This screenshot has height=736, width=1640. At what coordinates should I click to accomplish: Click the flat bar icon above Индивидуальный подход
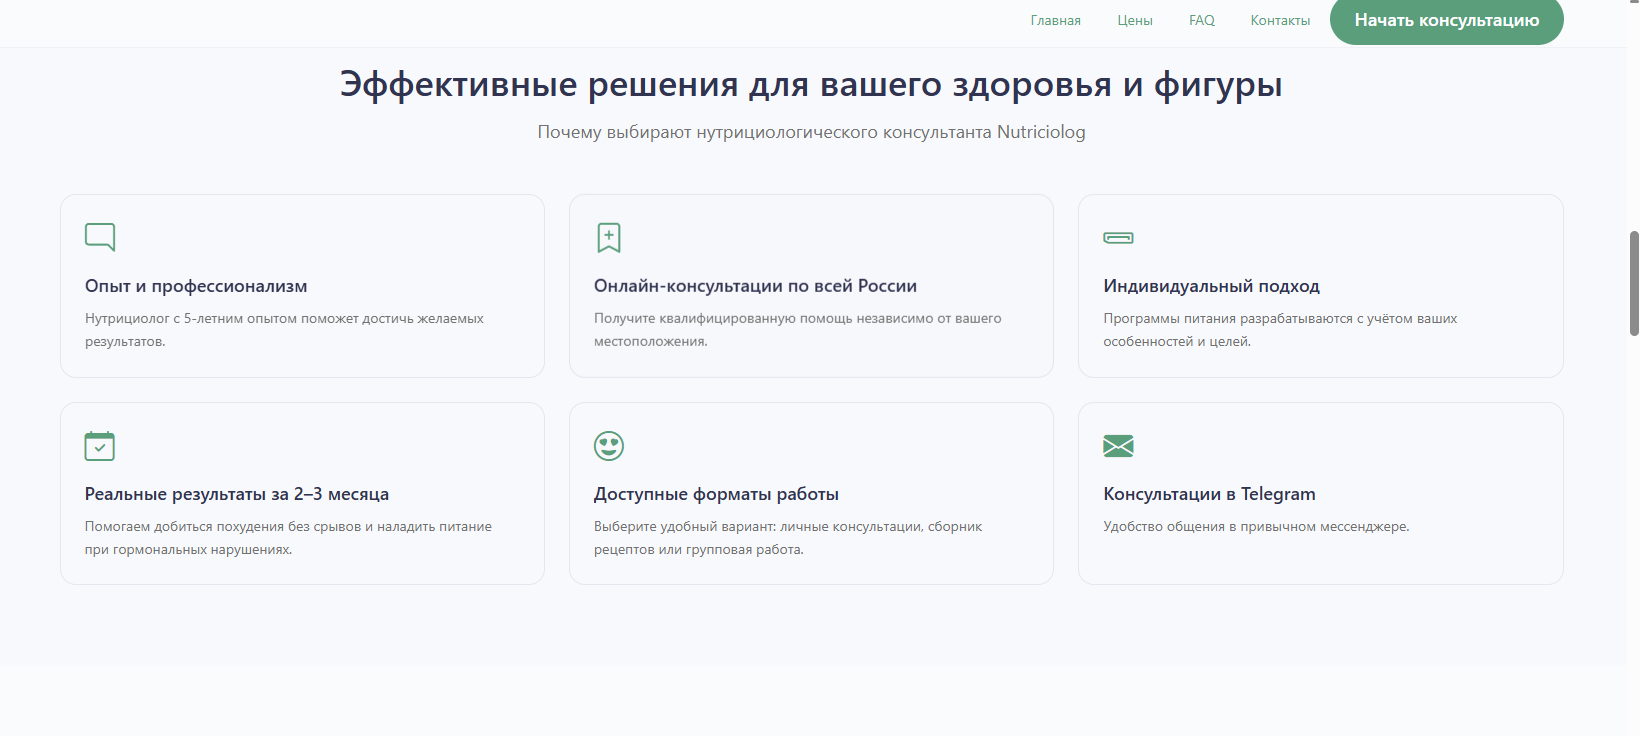click(x=1118, y=238)
